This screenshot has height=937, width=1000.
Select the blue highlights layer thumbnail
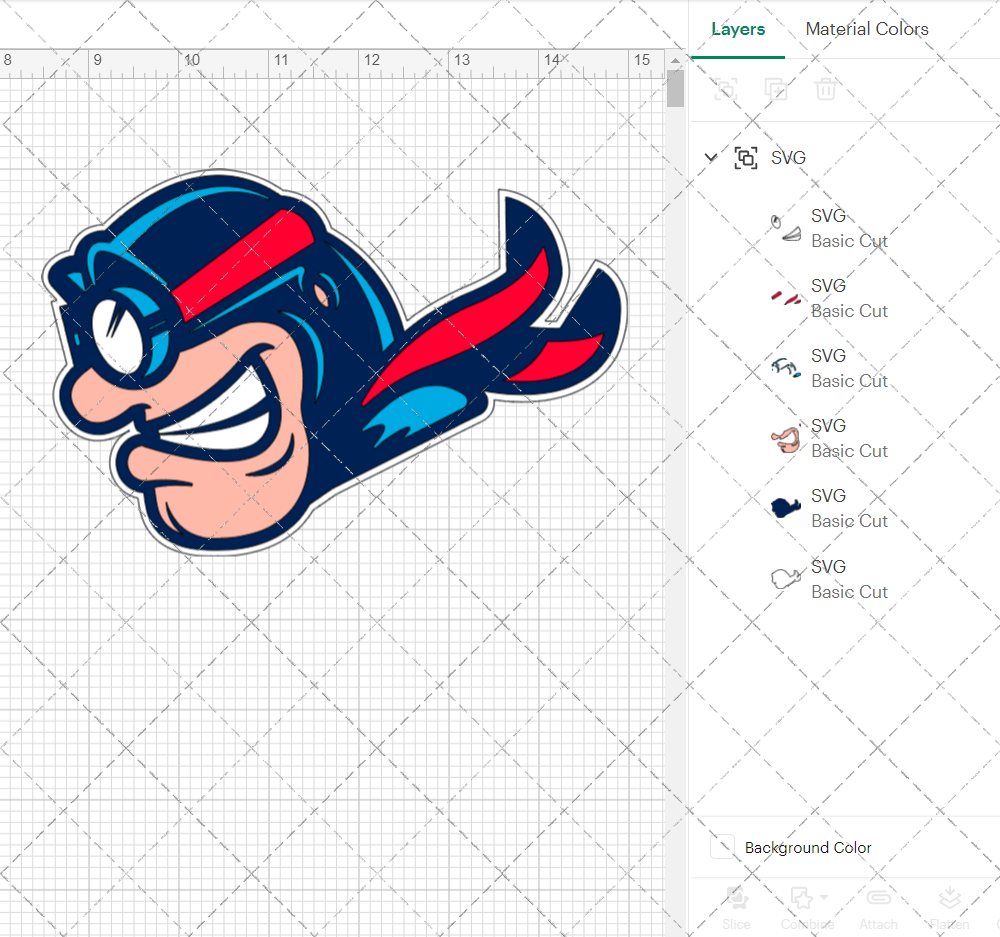pyautogui.click(x=786, y=368)
